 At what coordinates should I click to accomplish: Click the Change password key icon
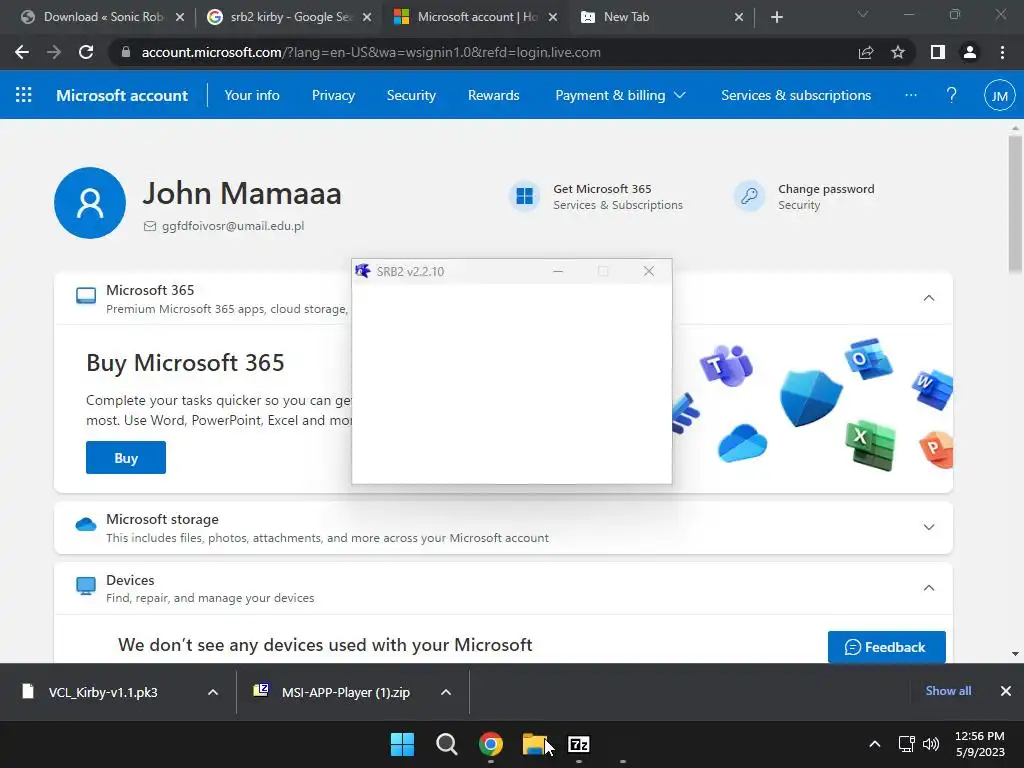pos(750,196)
